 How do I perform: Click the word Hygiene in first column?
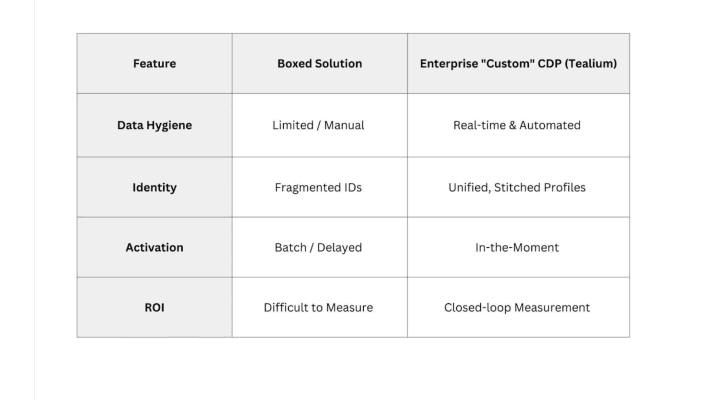[168, 126]
